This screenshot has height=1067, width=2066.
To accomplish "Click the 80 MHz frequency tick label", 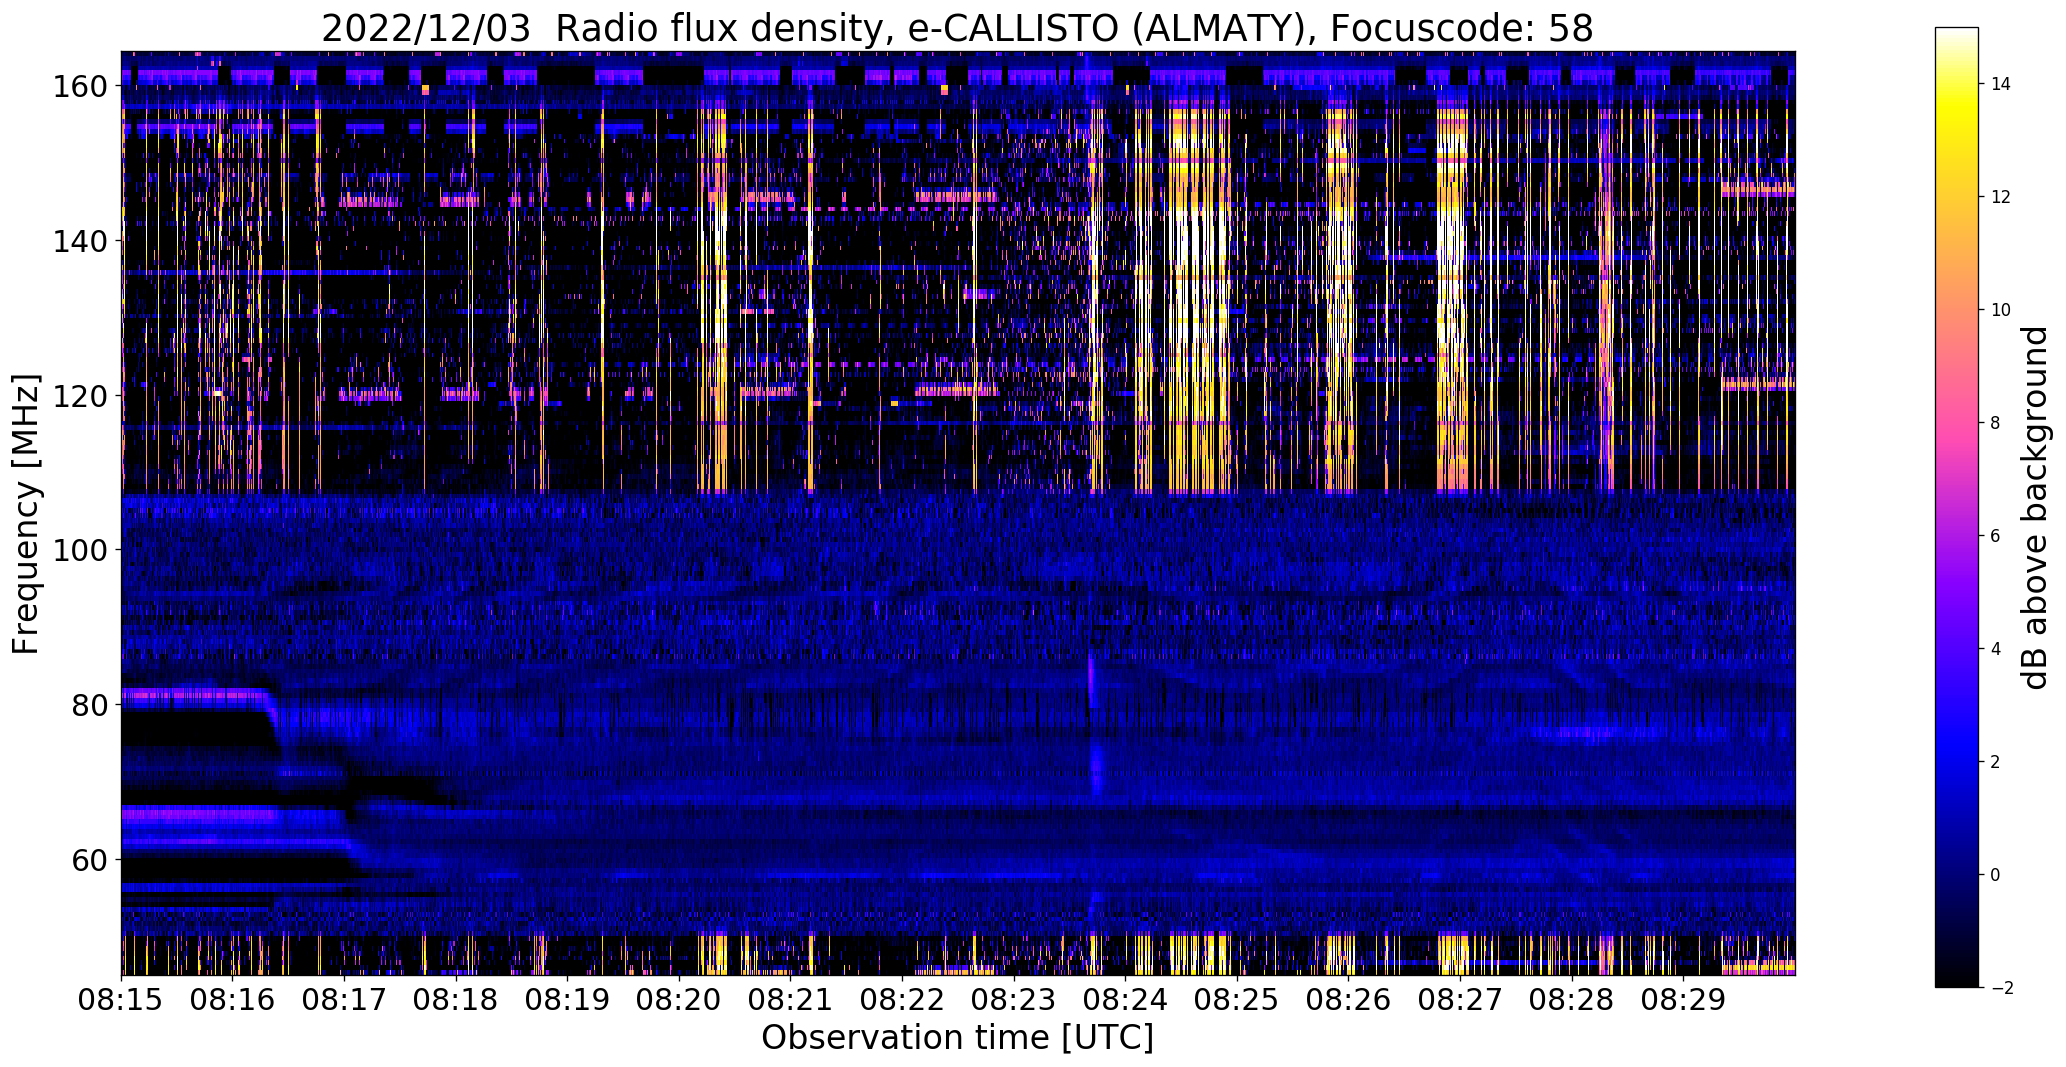I will coord(91,705).
